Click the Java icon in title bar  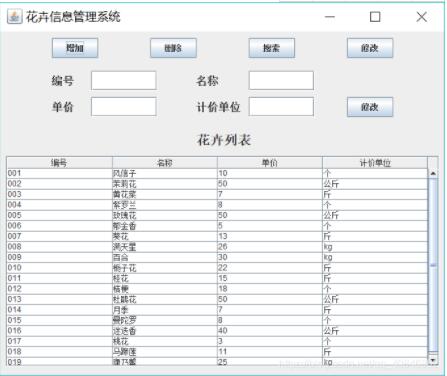click(x=15, y=17)
